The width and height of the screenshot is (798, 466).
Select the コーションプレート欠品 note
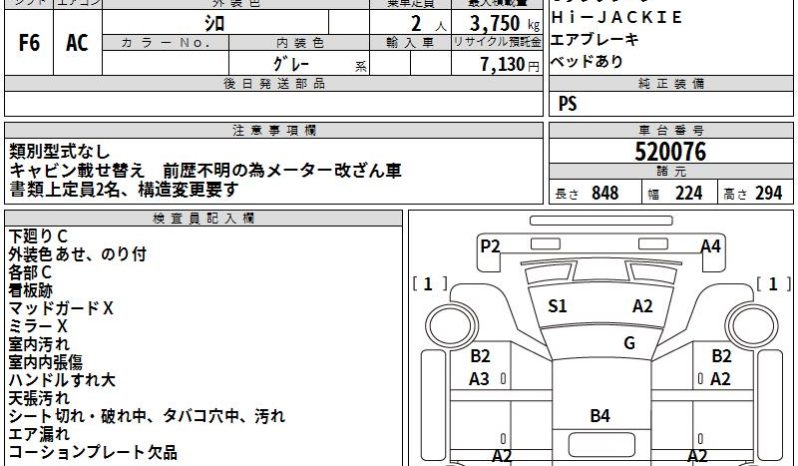[x=93, y=452]
